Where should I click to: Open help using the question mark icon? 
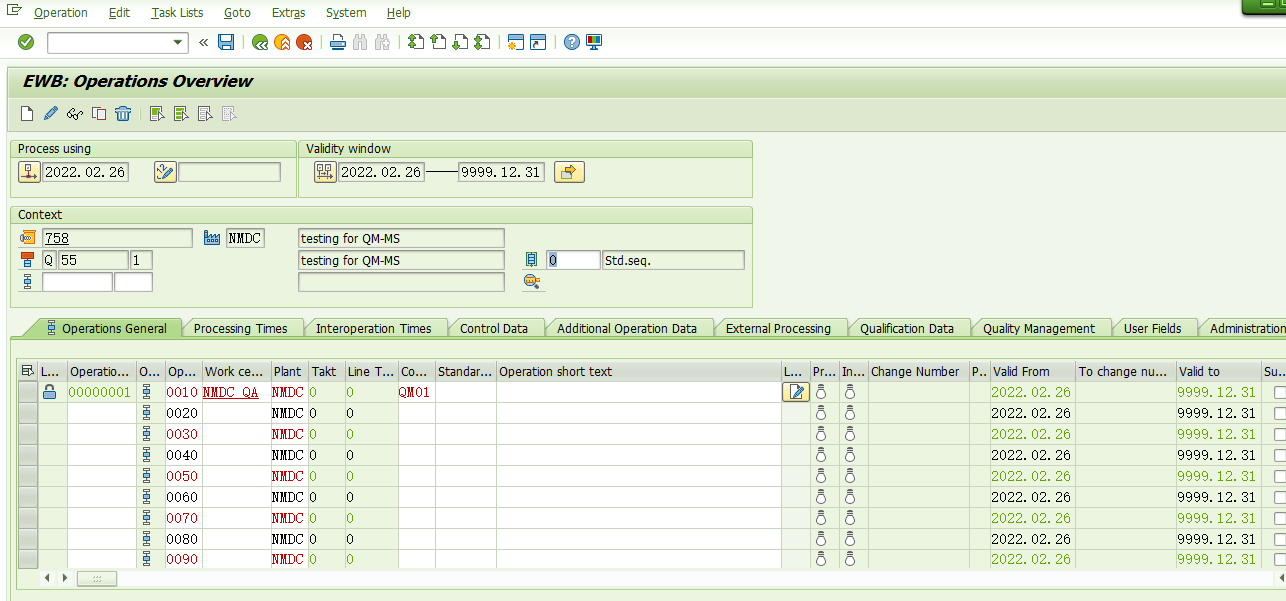click(x=570, y=42)
